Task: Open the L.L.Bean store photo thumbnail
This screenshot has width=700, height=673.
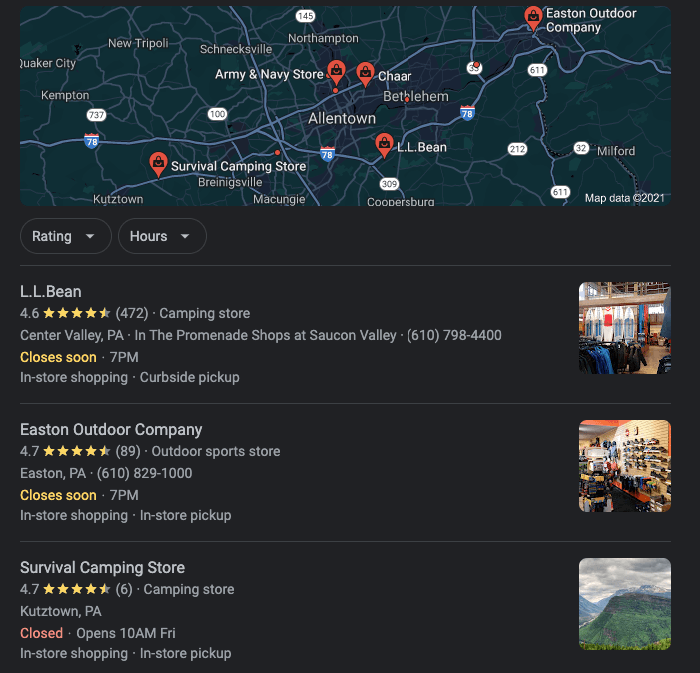Action: [x=625, y=328]
